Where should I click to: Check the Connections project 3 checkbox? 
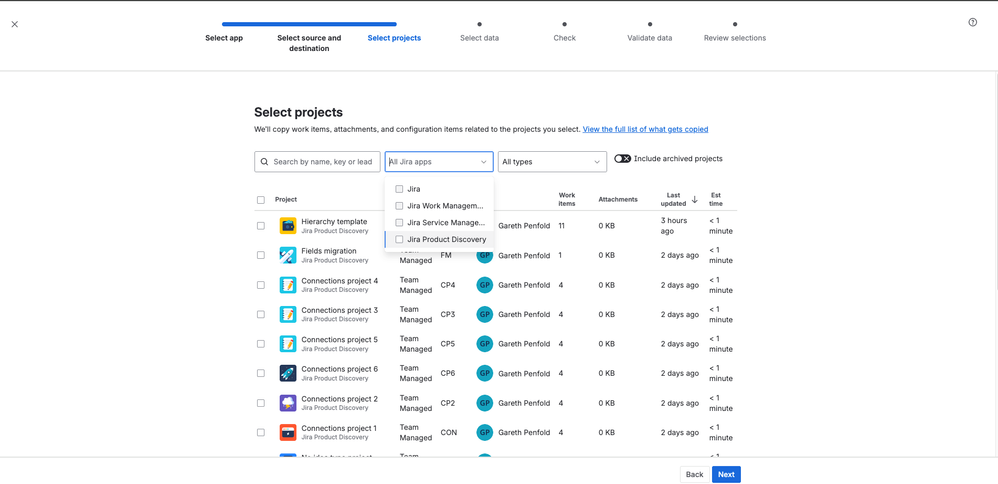(x=261, y=314)
